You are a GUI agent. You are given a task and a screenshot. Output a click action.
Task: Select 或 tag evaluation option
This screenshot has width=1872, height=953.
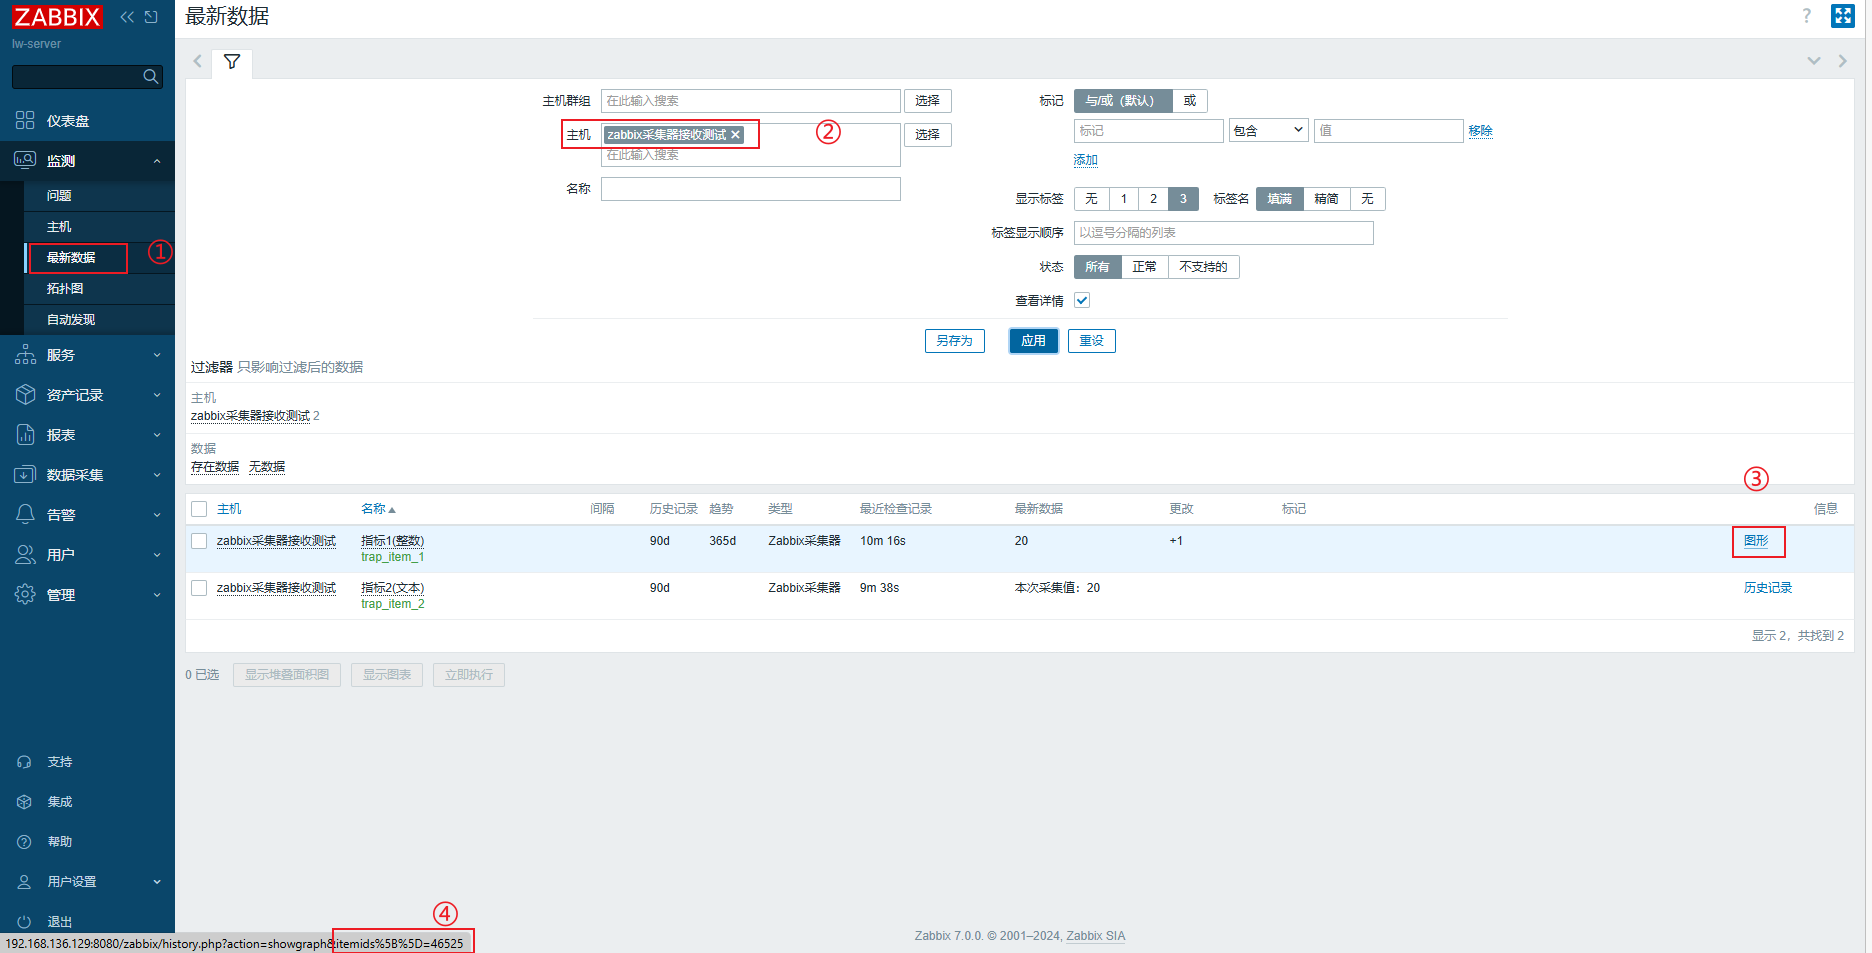pyautogui.click(x=1190, y=101)
